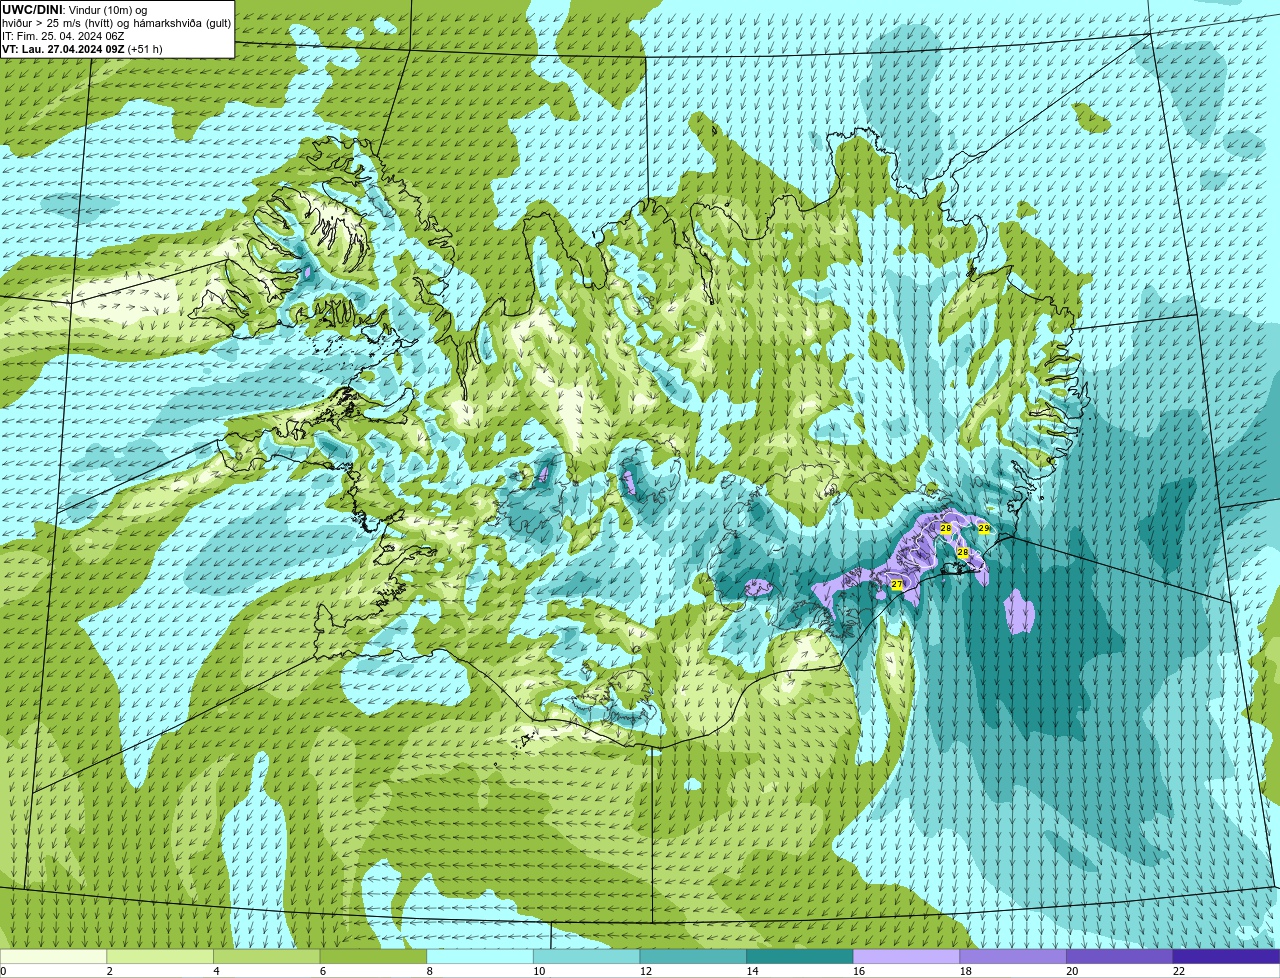The width and height of the screenshot is (1280, 978).
Task: Click the scale tick number 14
Action: [752, 971]
